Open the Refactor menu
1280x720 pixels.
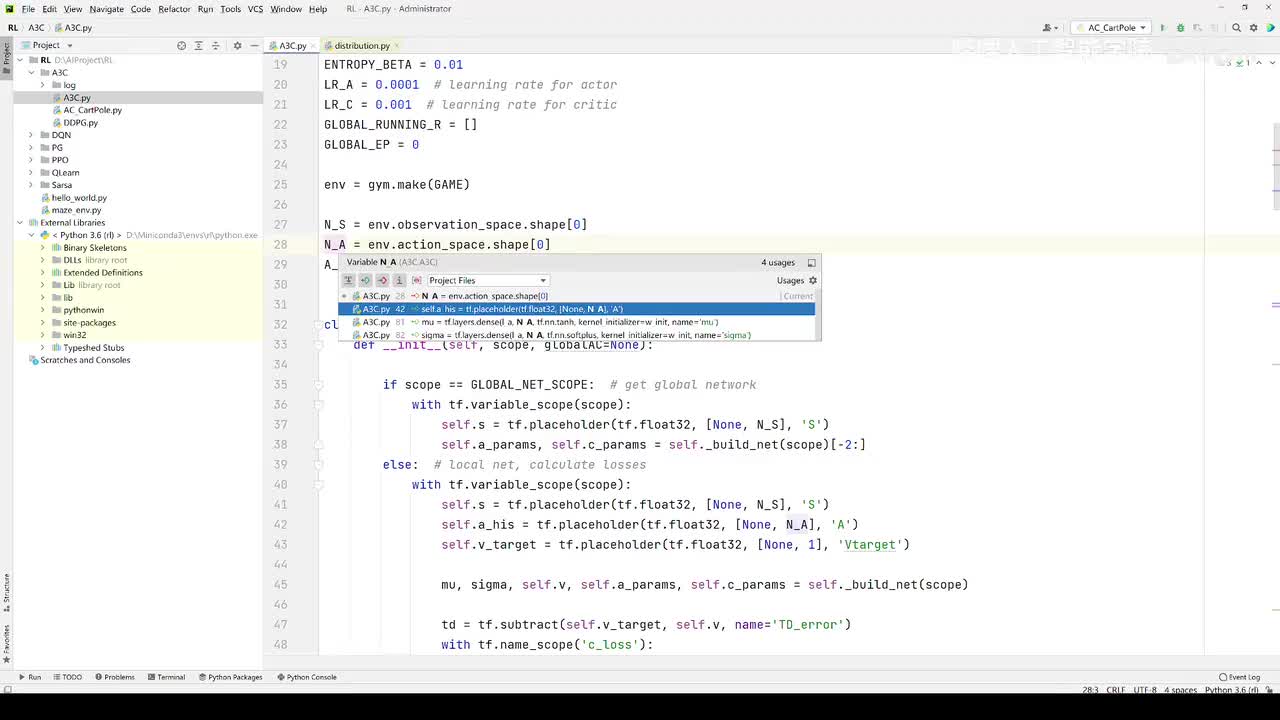(174, 9)
